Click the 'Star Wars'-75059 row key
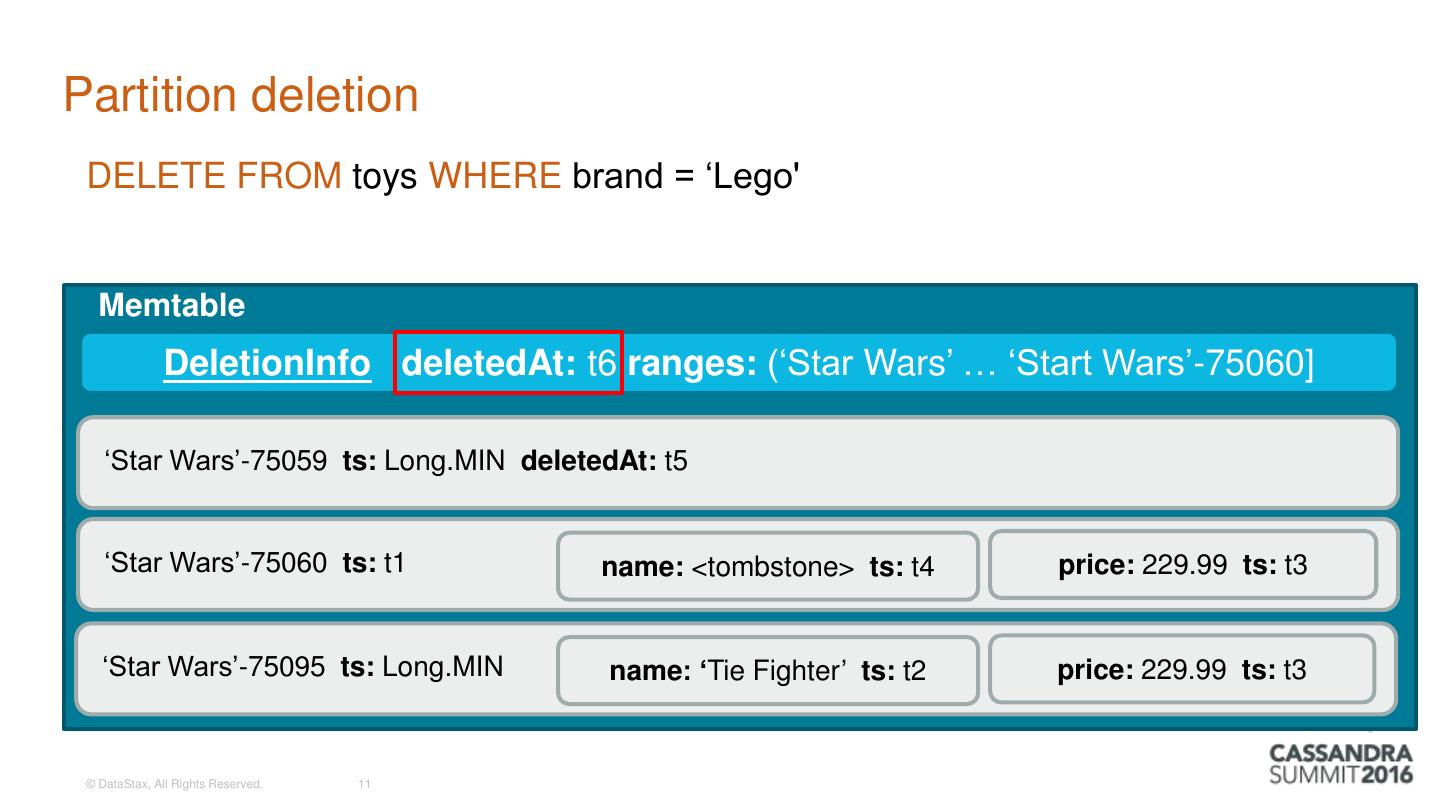The height and width of the screenshot is (810, 1440). (x=216, y=461)
